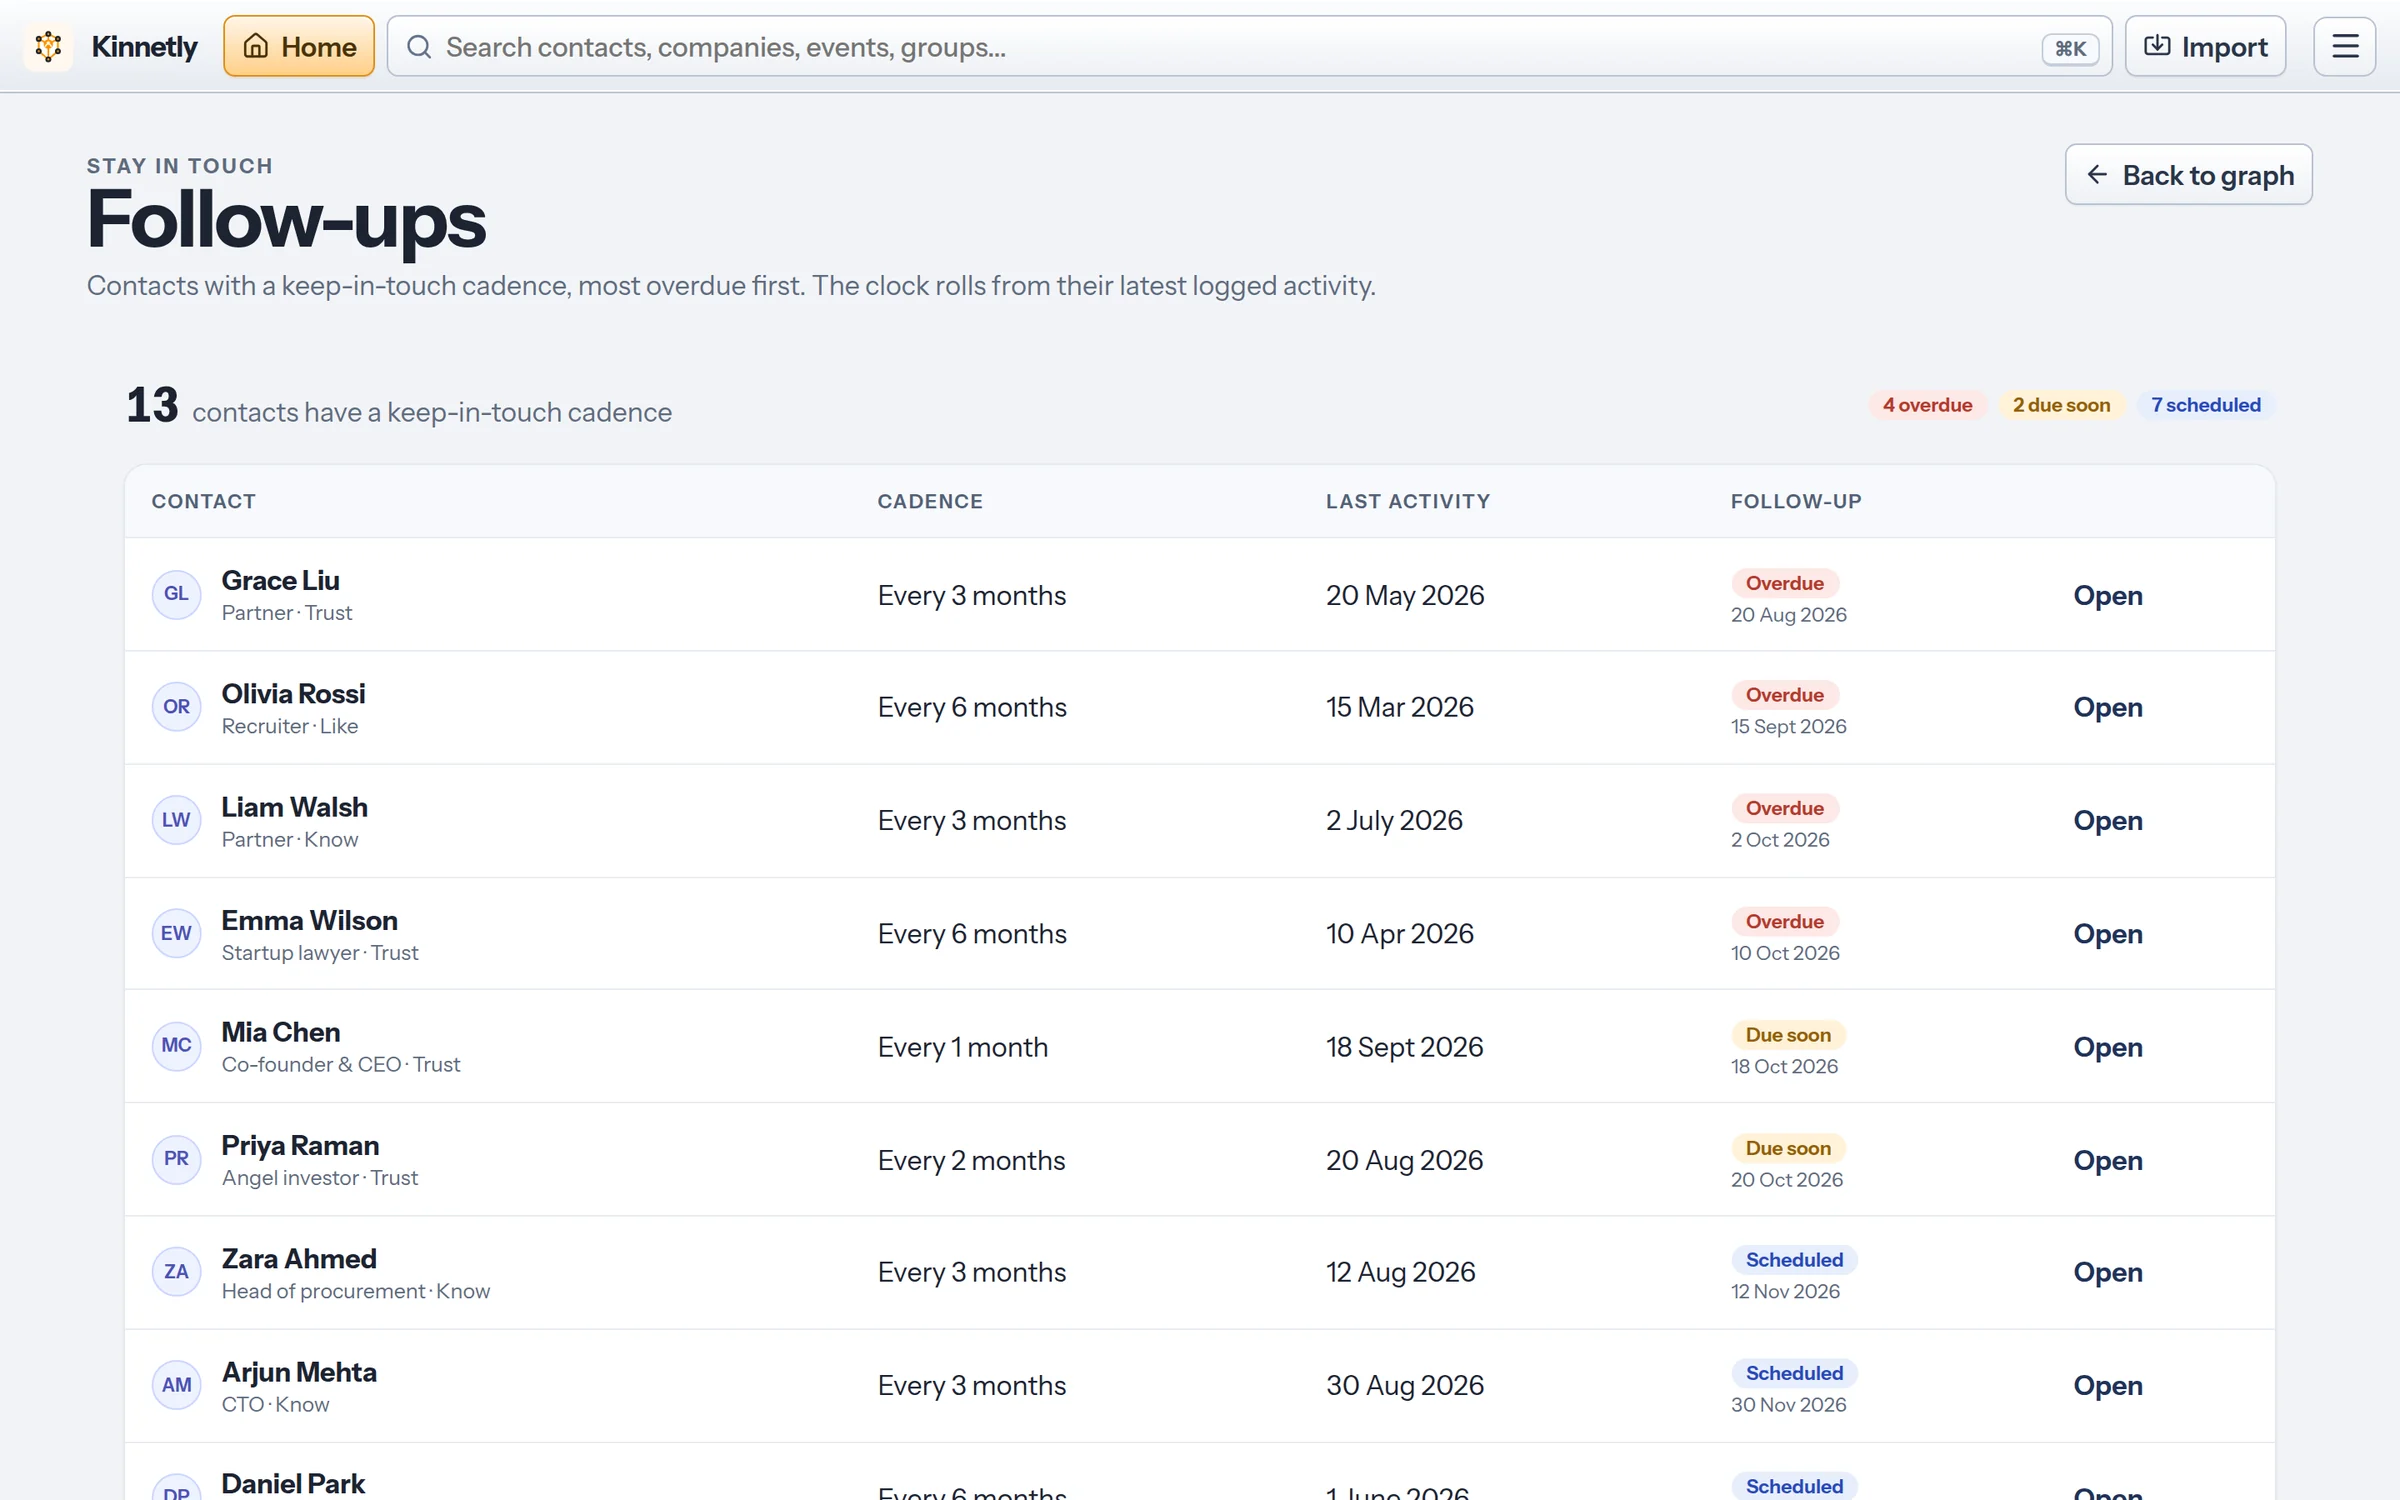The height and width of the screenshot is (1500, 2400).
Task: Click the Zara Ahmed contact name
Action: pyautogui.click(x=299, y=1258)
